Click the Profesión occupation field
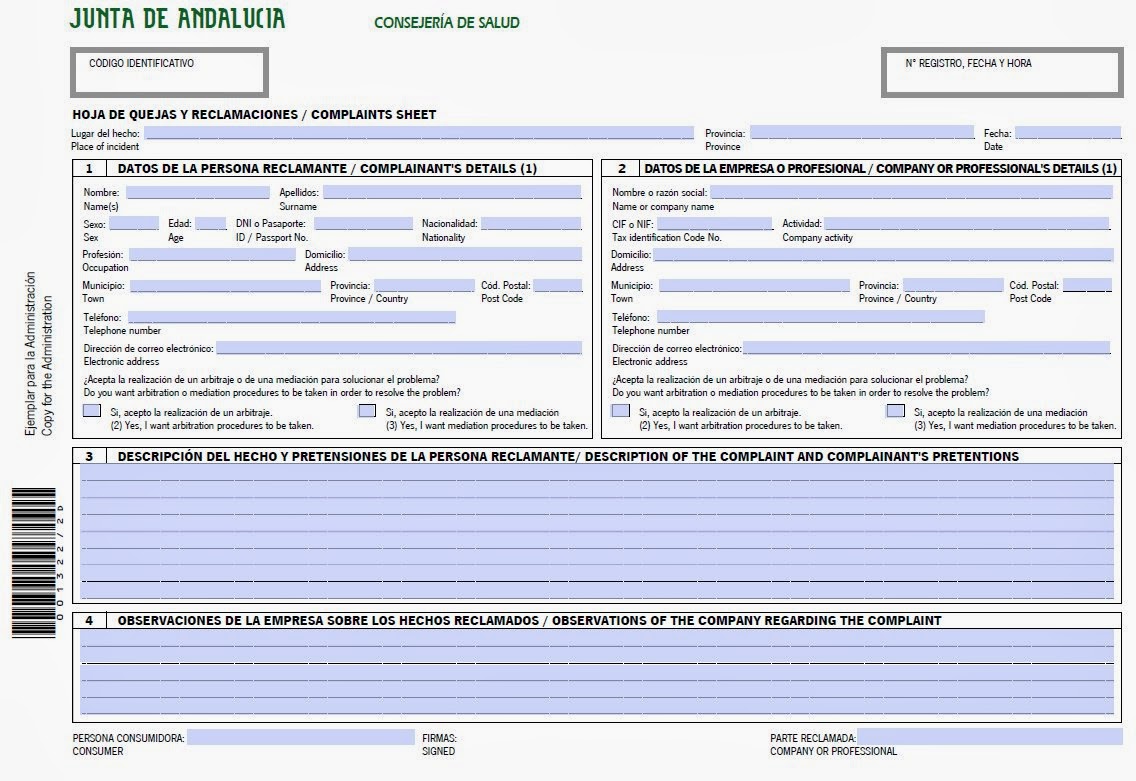The width and height of the screenshot is (1136, 781). coord(212,254)
